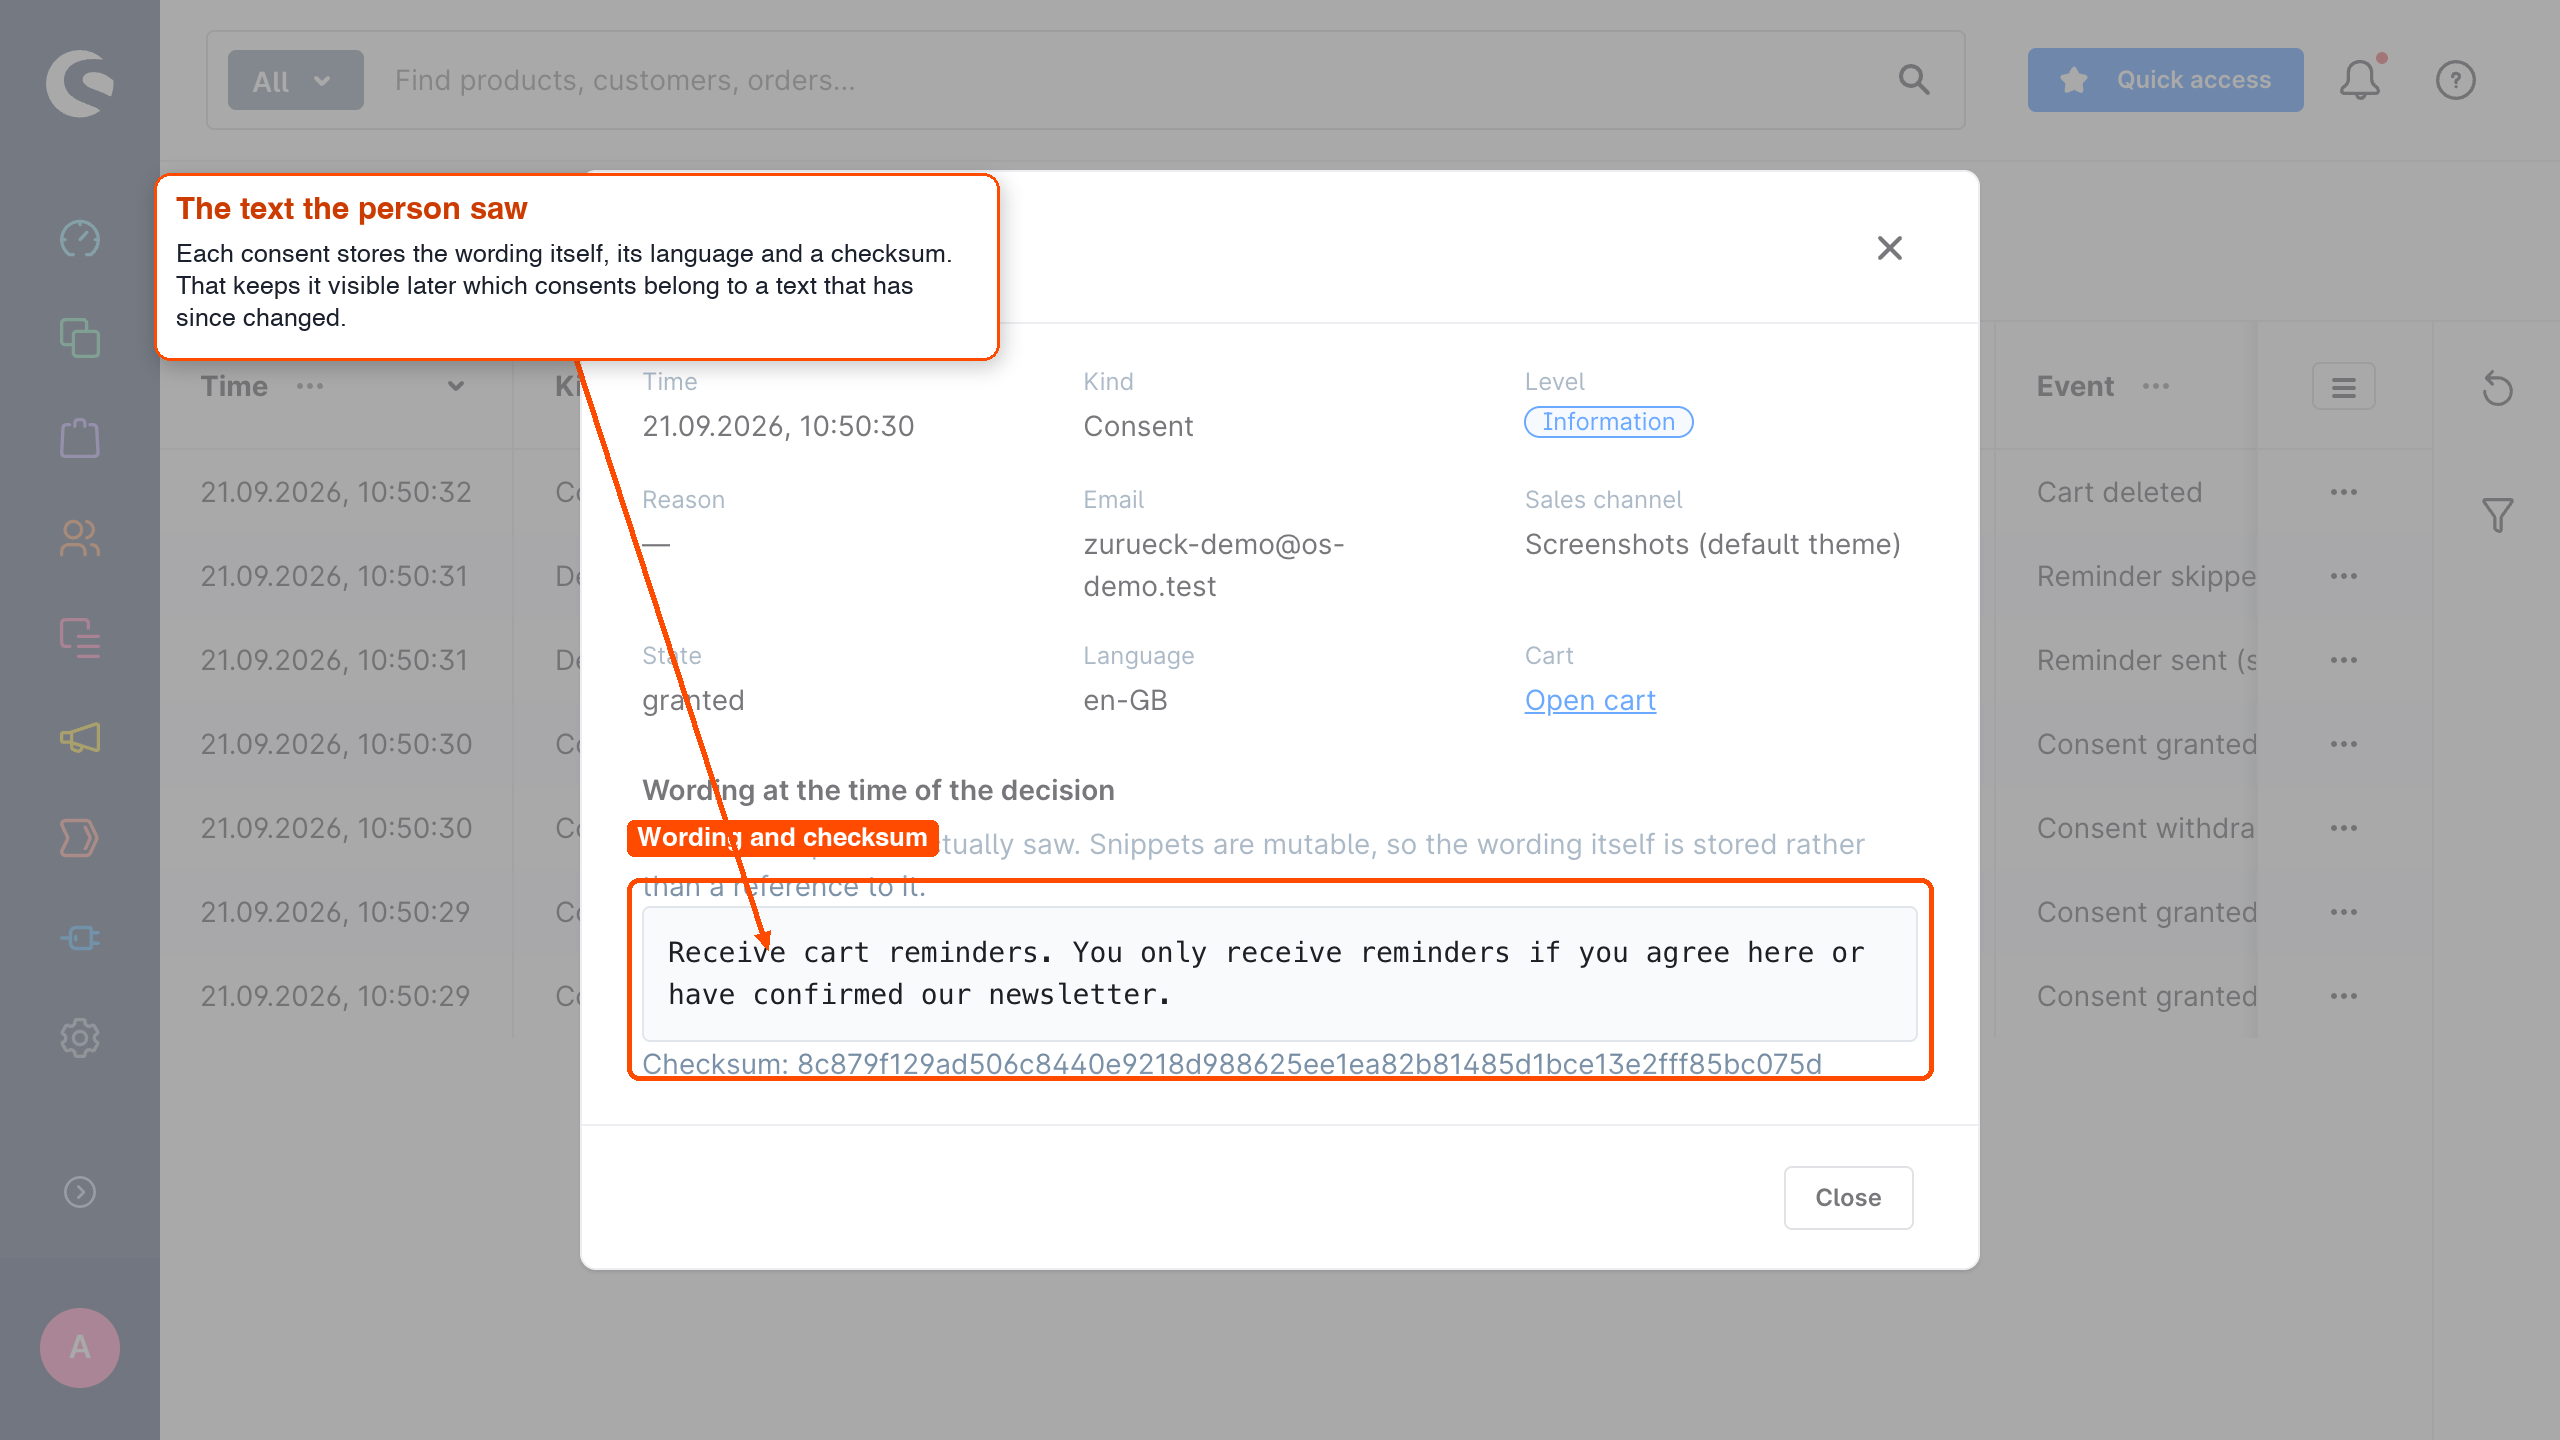Open the filter funnel icon

pos(2498,515)
